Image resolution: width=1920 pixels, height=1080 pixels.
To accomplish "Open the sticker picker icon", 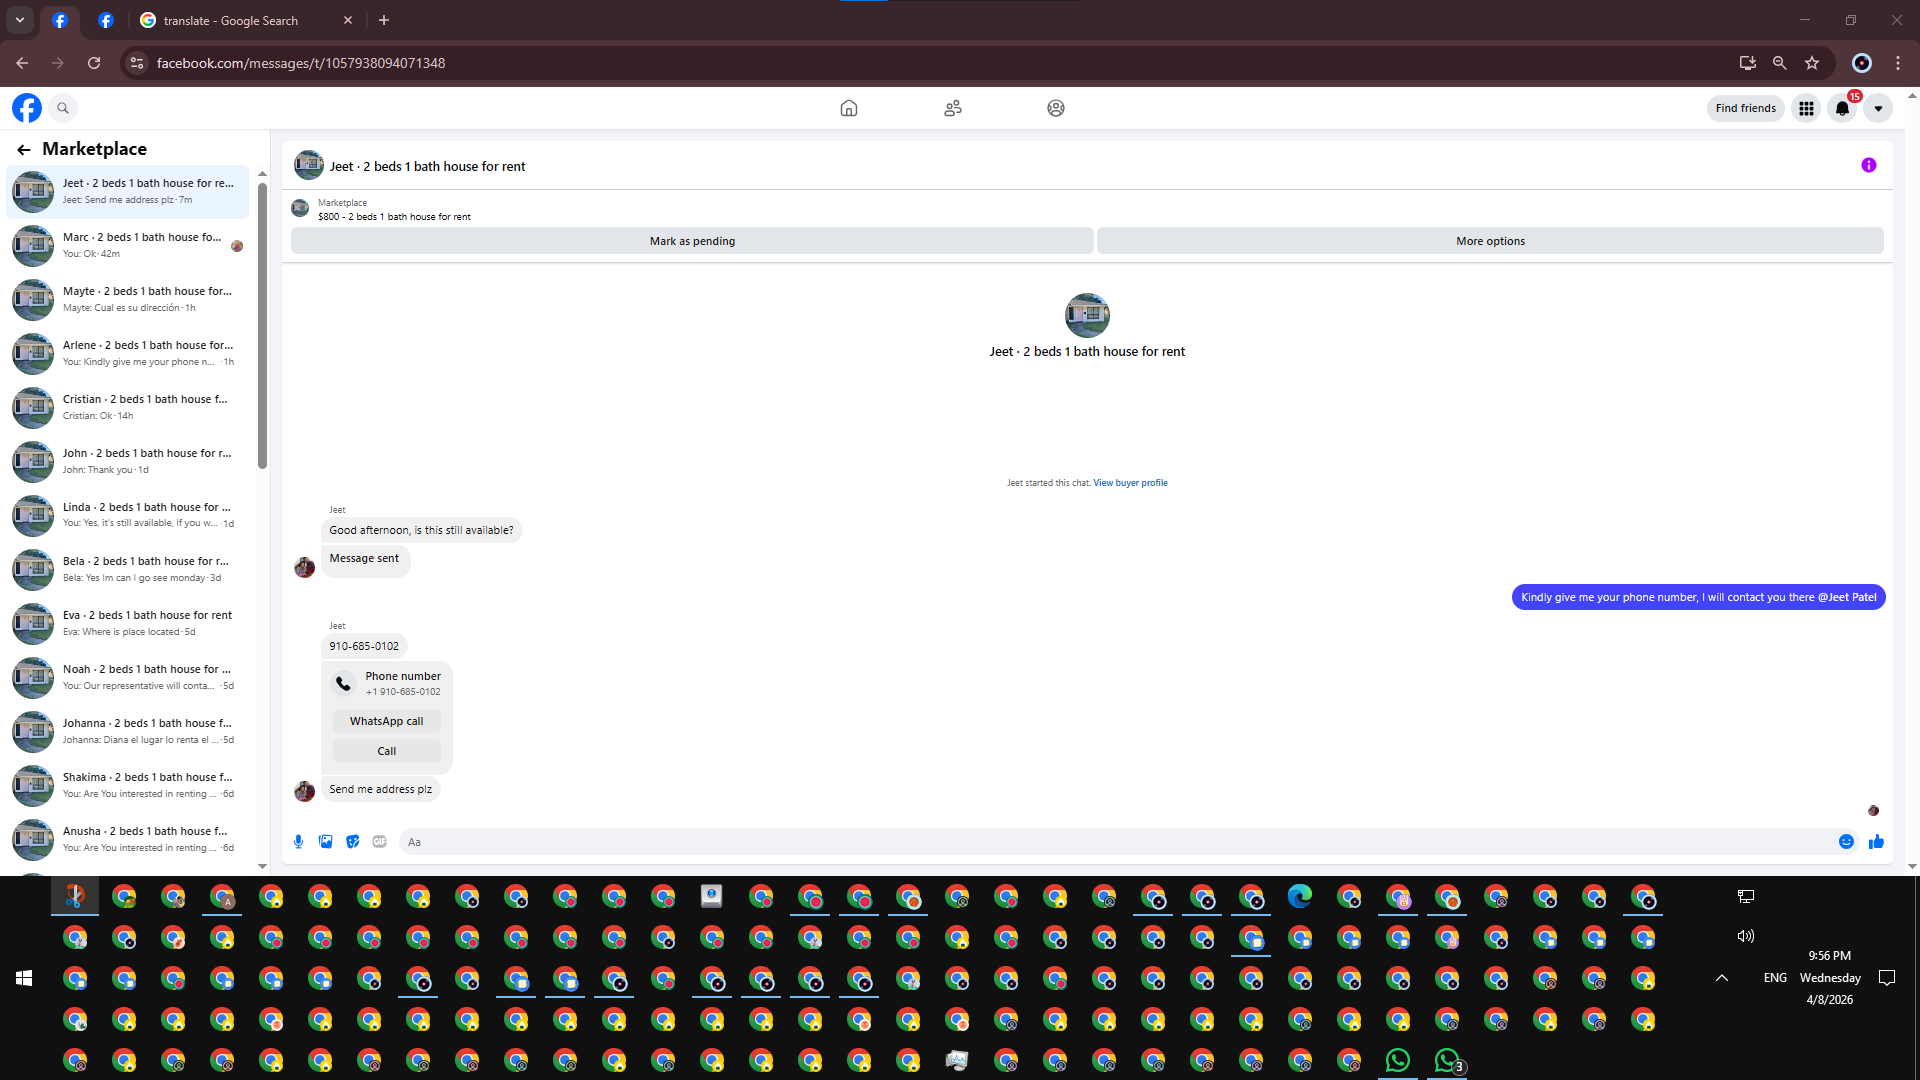I will pos(353,842).
